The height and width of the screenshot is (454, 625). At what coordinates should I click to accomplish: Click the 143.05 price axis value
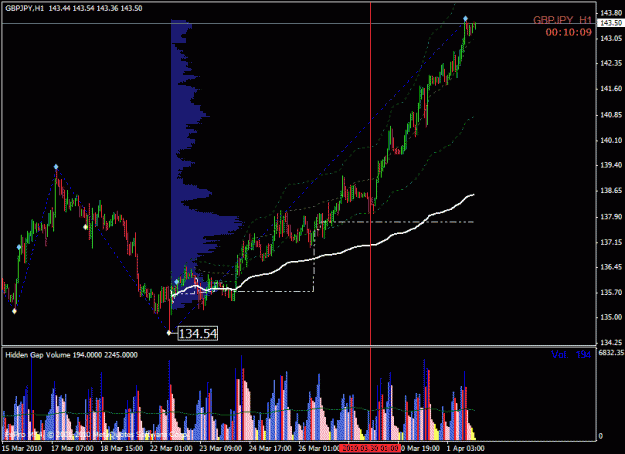(x=611, y=38)
